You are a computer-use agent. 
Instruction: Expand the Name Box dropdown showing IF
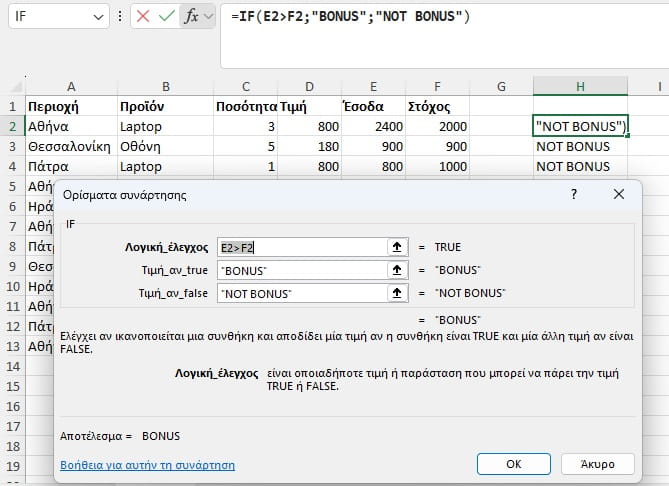coord(99,17)
